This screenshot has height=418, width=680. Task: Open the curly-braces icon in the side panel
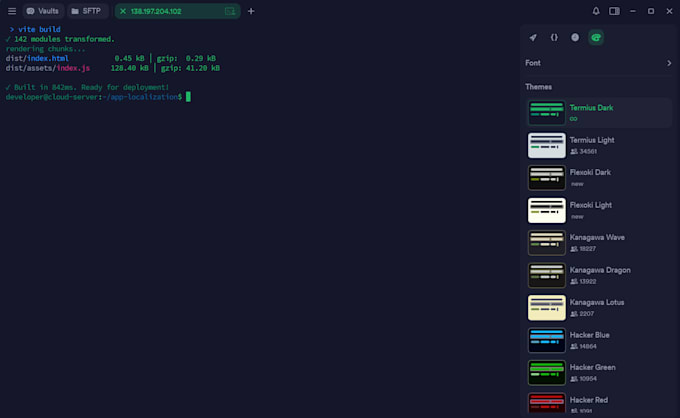(x=554, y=38)
